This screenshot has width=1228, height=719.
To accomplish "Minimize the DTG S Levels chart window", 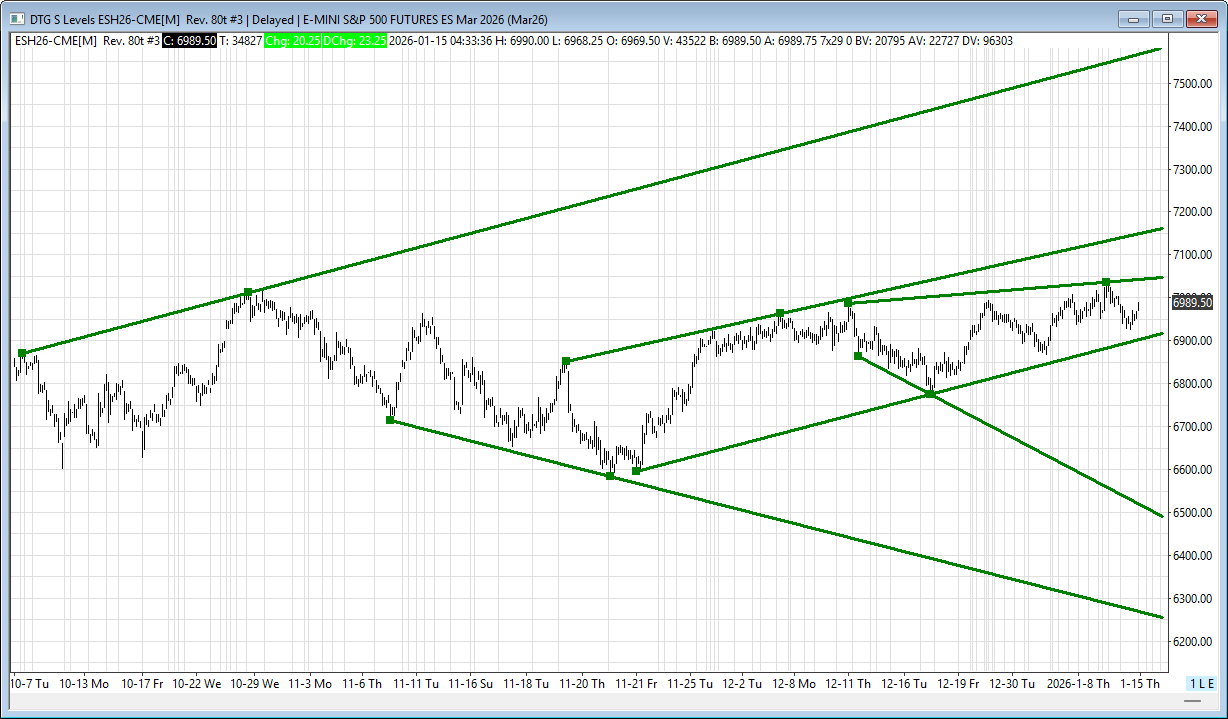I will pyautogui.click(x=1133, y=18).
